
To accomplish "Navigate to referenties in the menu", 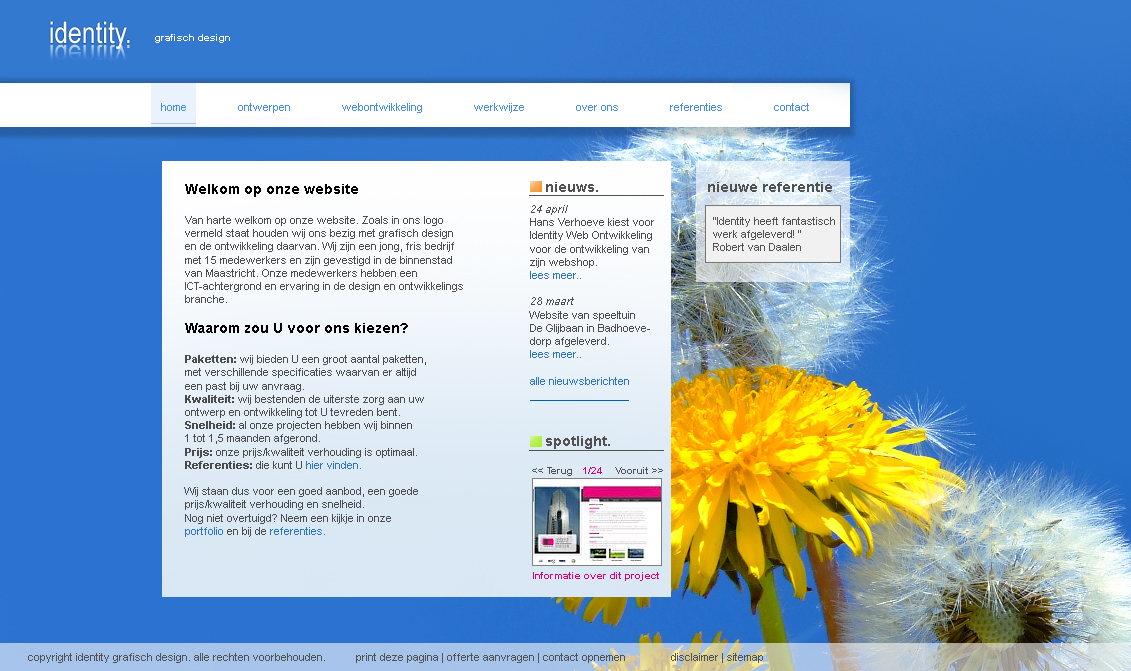I will 695,107.
